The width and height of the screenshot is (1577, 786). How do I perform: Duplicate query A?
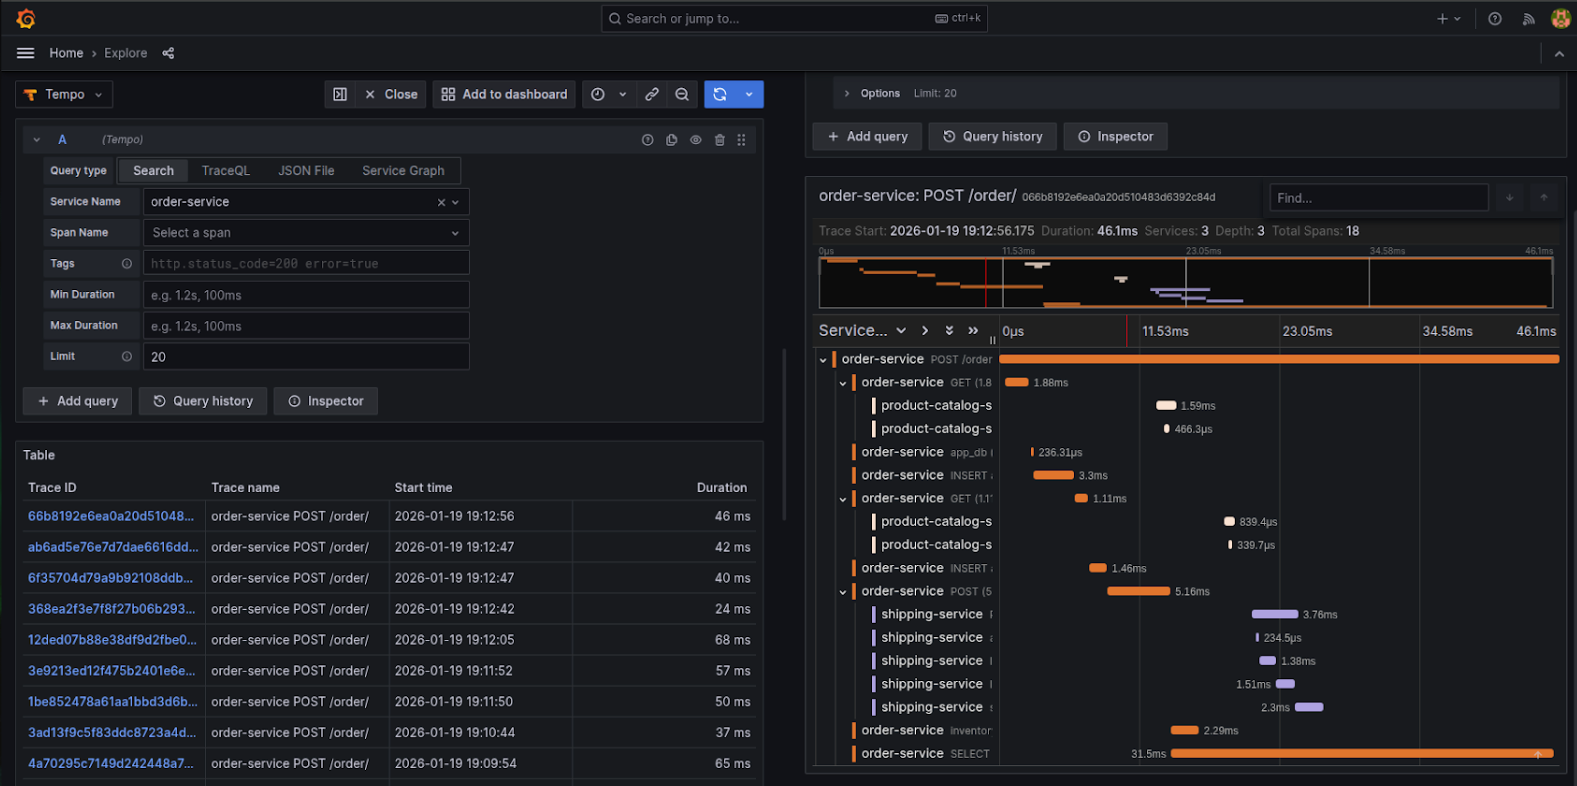click(671, 140)
